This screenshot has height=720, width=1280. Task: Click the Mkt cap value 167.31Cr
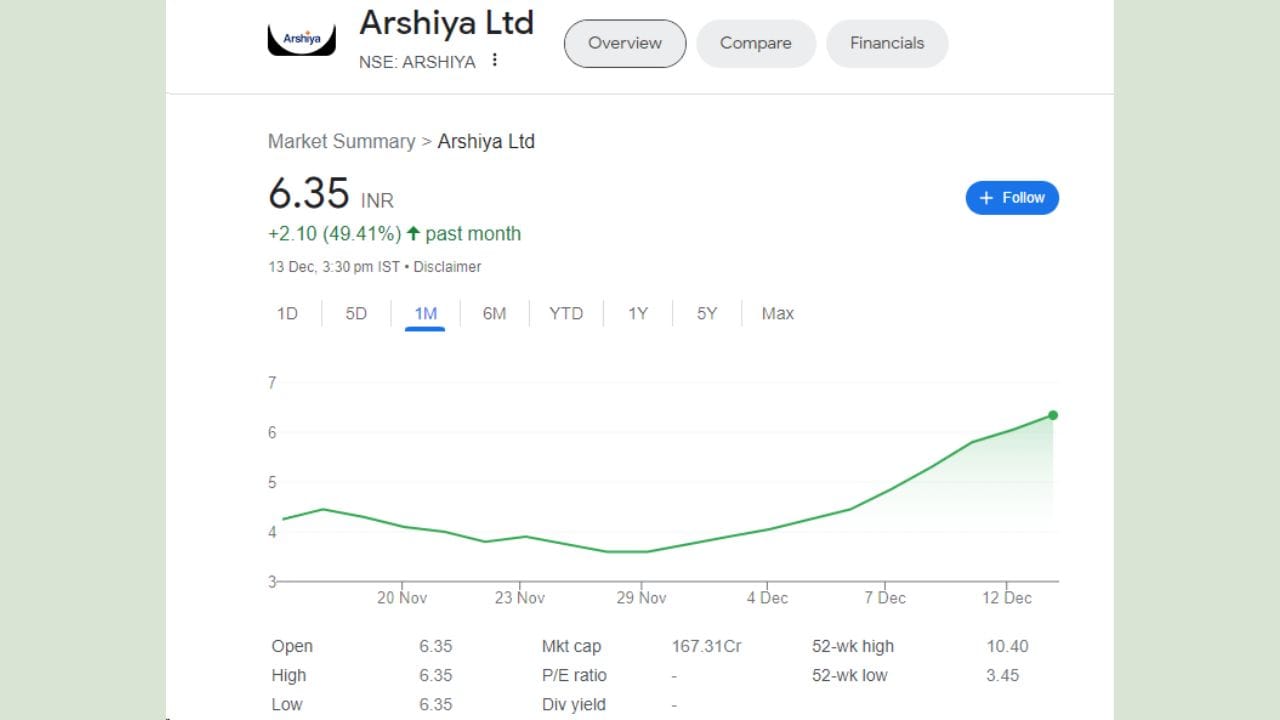706,646
